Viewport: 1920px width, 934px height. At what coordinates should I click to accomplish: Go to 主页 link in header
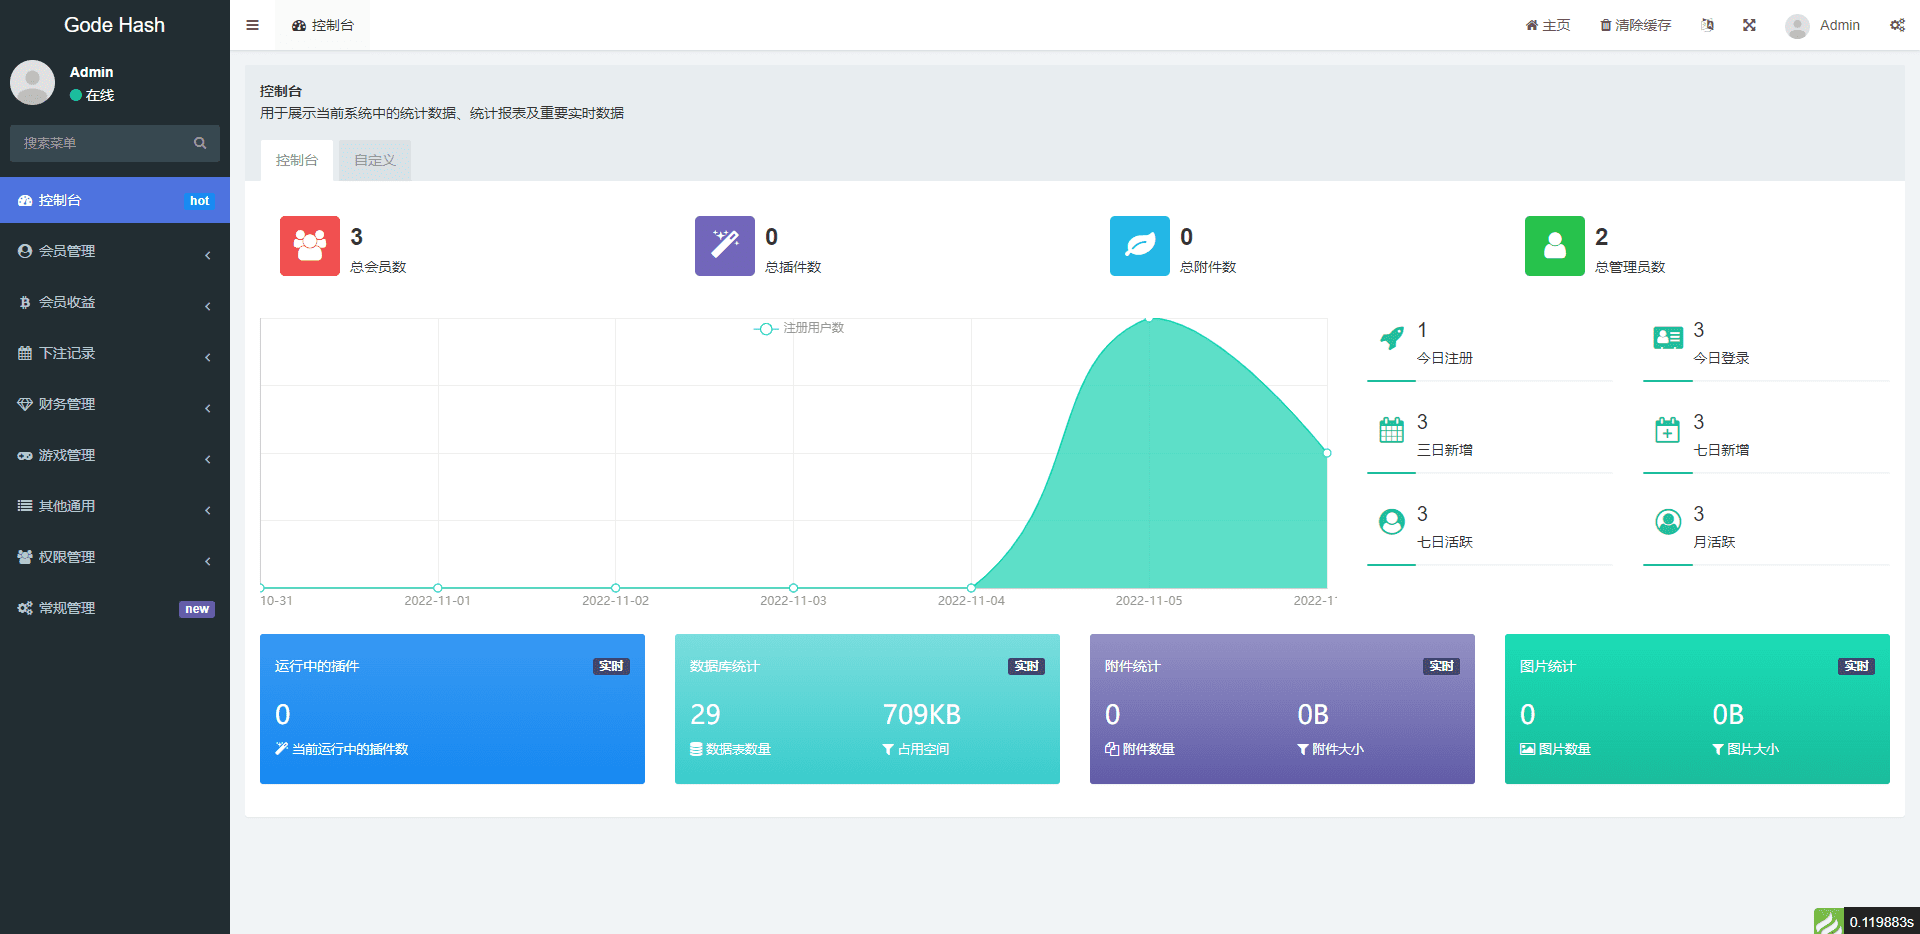coord(1547,25)
